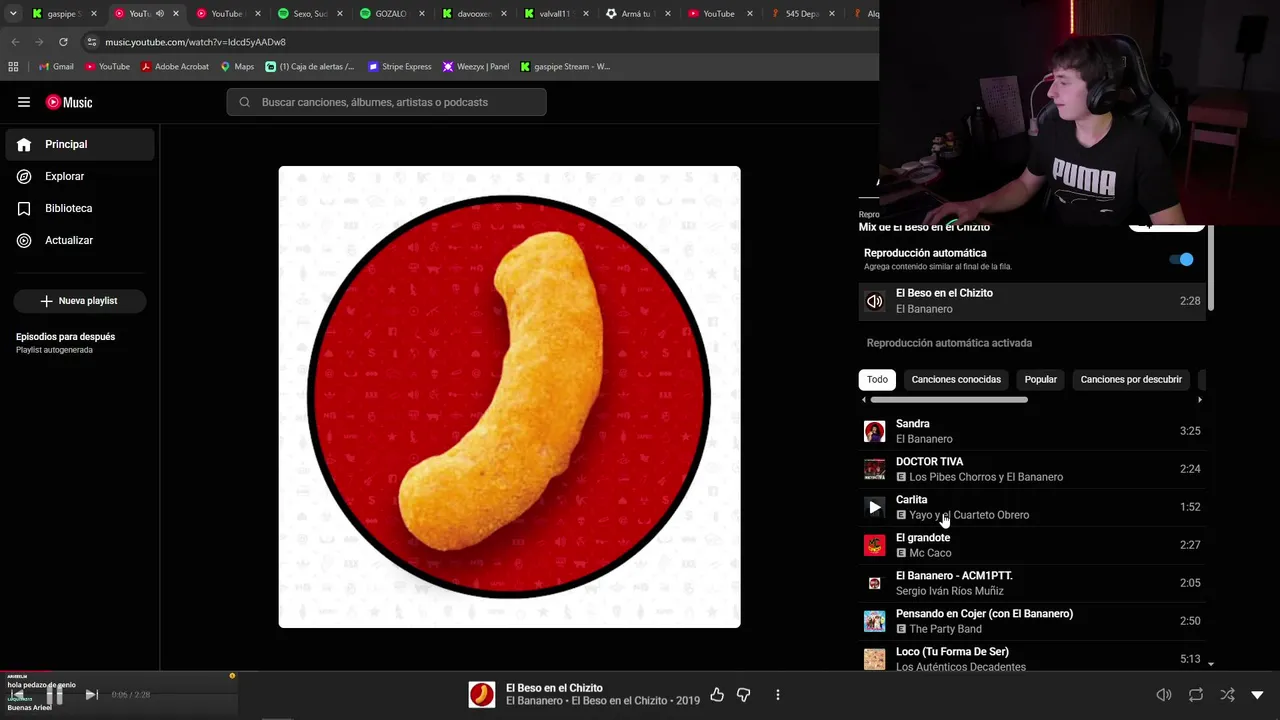The height and width of the screenshot is (720, 1280).
Task: Switch to the GOZALO browser tab
Action: tap(391, 14)
